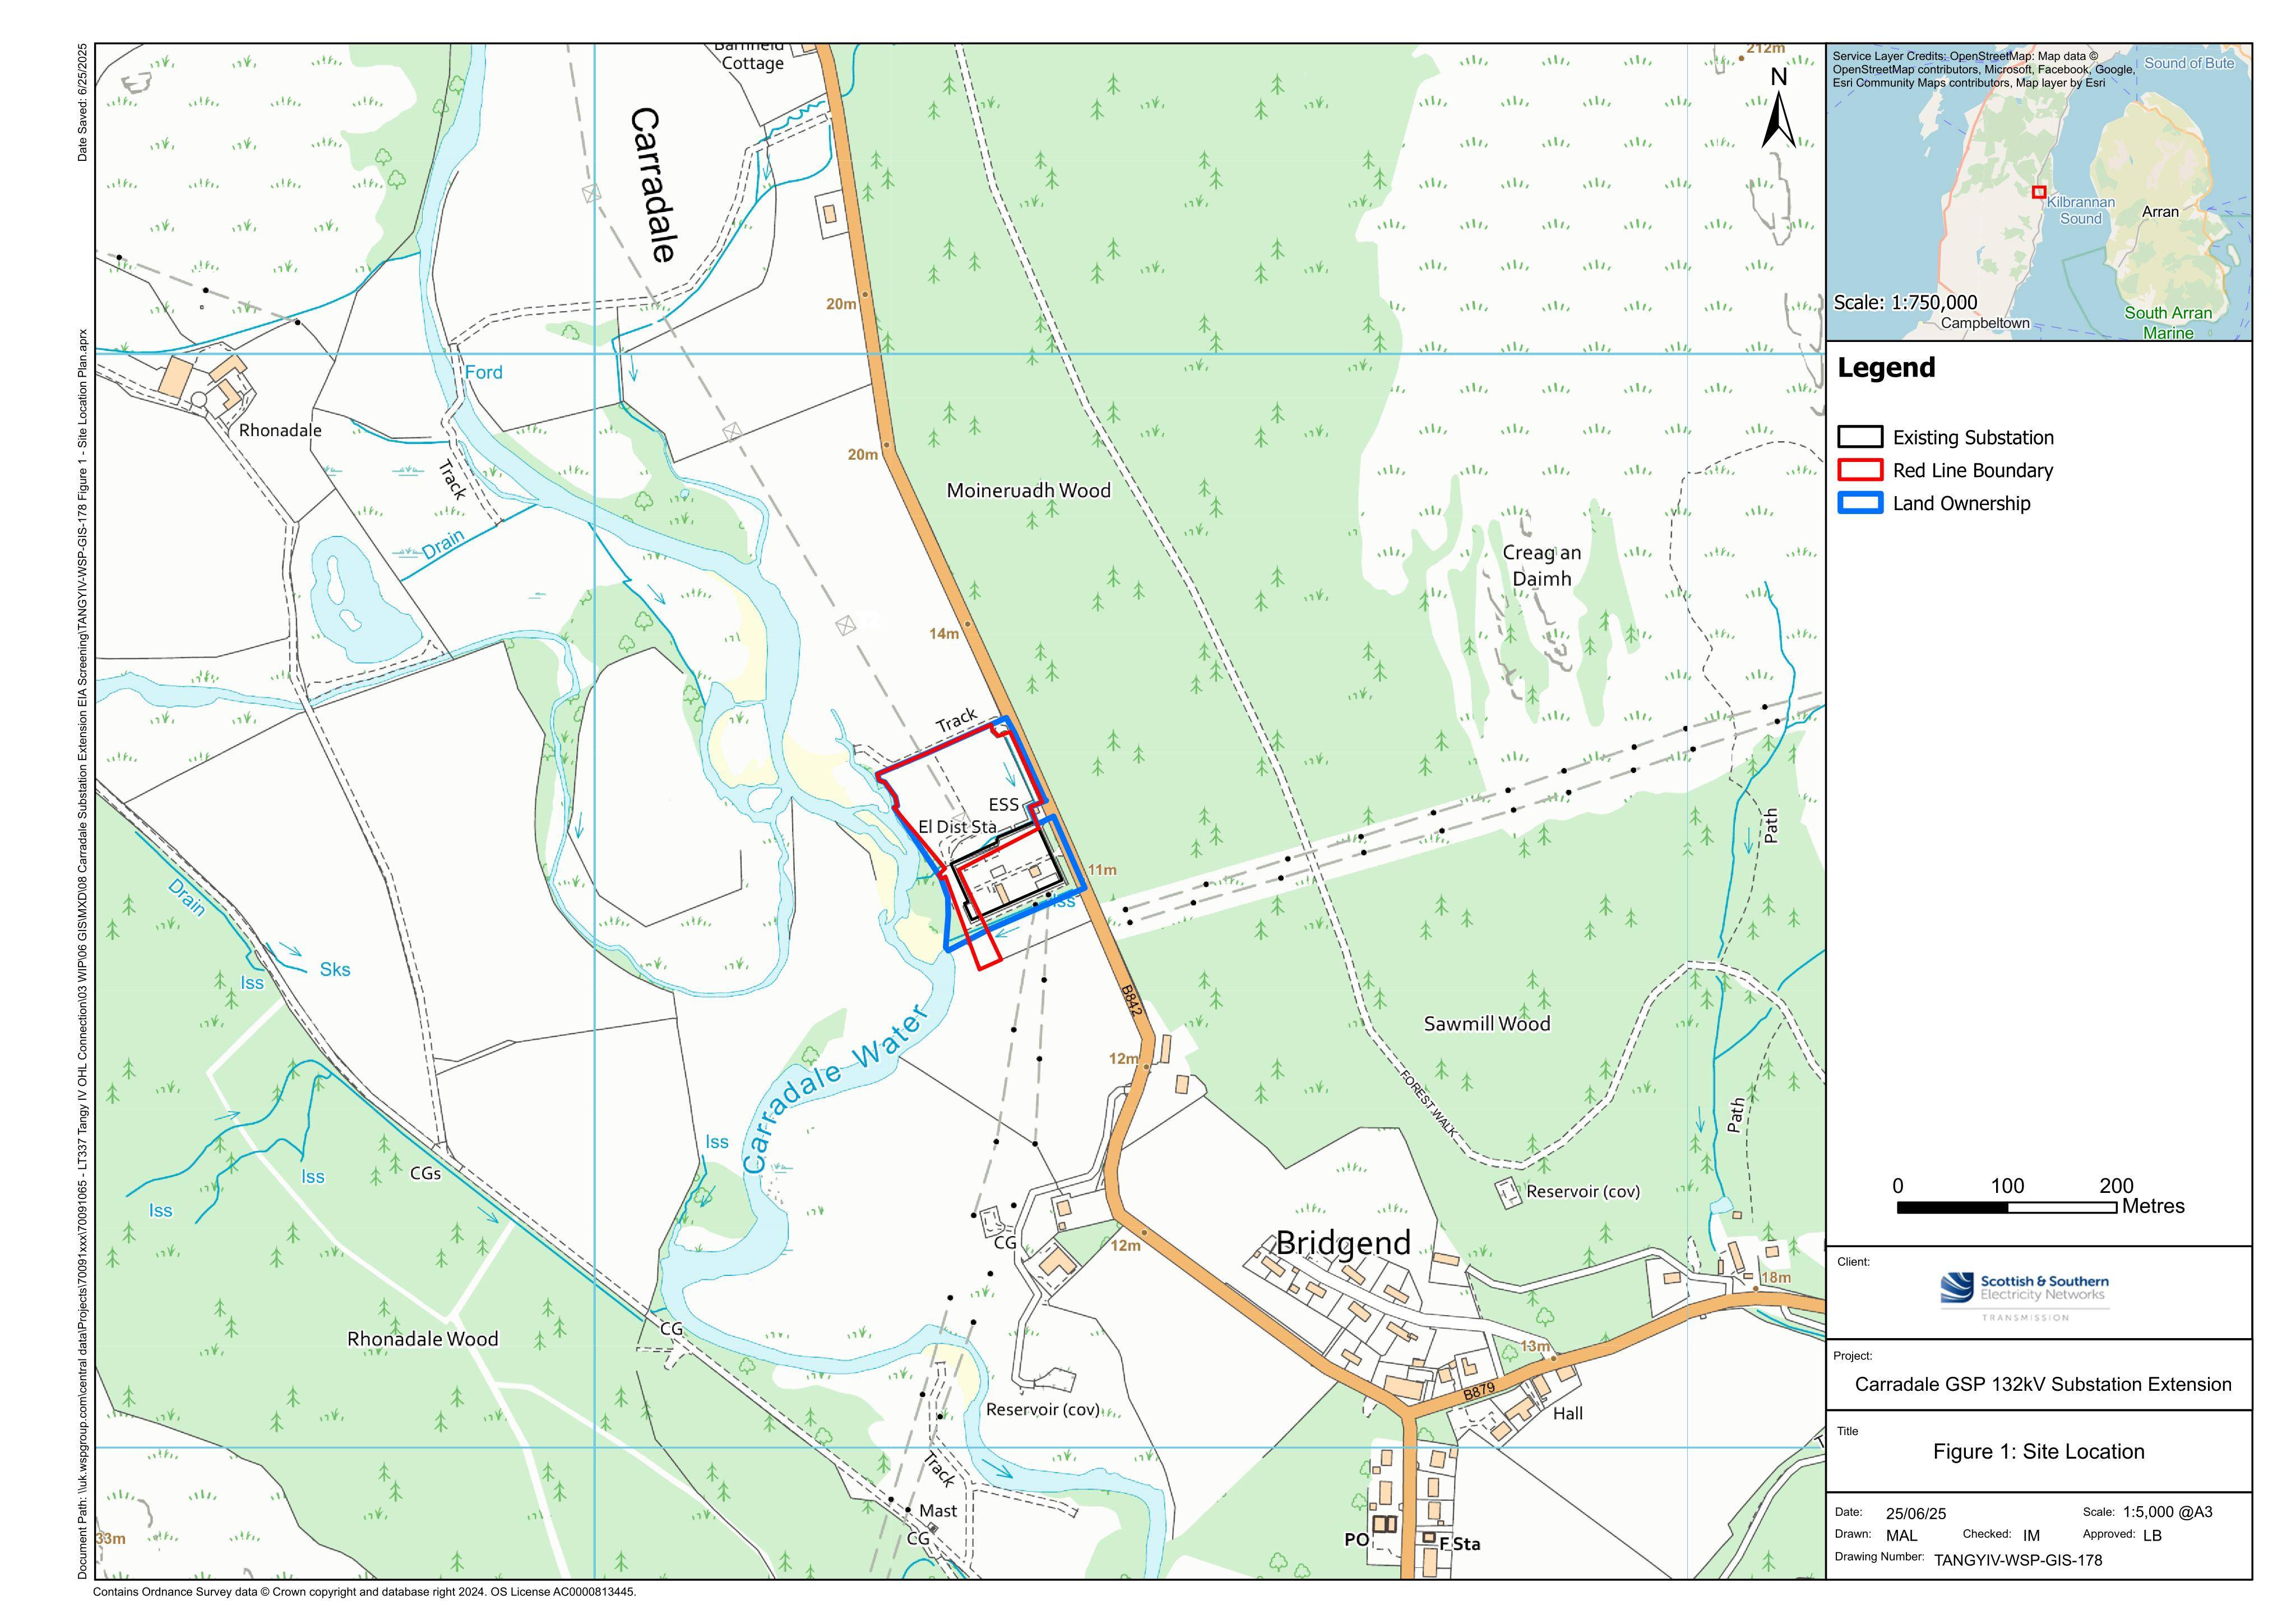This screenshot has height=1624, width=2296.
Task: Click the 'Arran' inset map label
Action: [x=2160, y=212]
